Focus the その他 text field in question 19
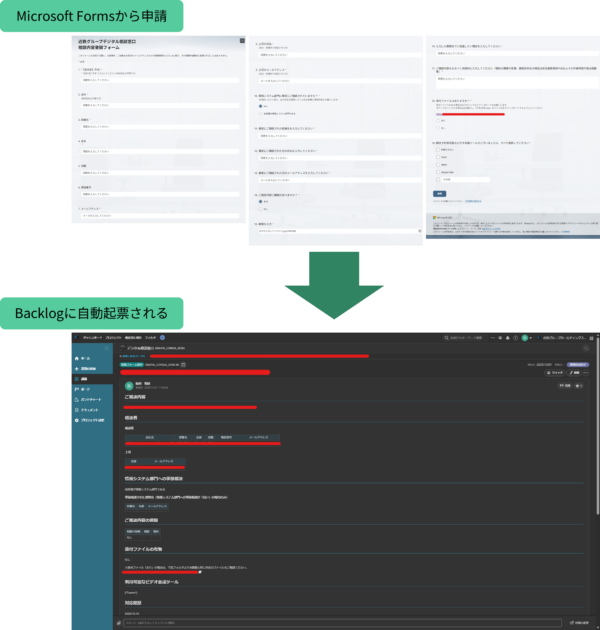The width and height of the screenshot is (600, 630). coord(465,180)
